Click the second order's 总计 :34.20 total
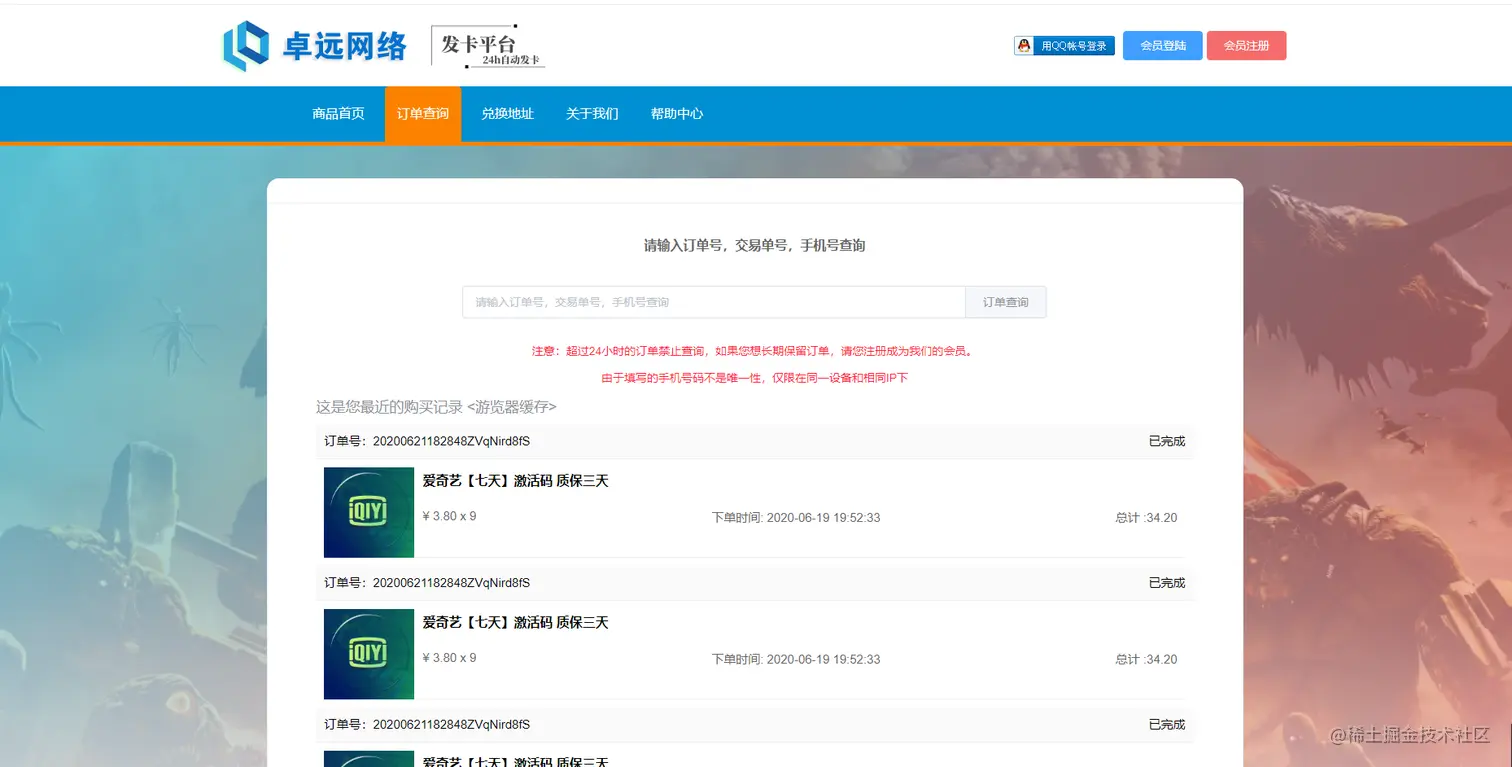 (x=1146, y=660)
